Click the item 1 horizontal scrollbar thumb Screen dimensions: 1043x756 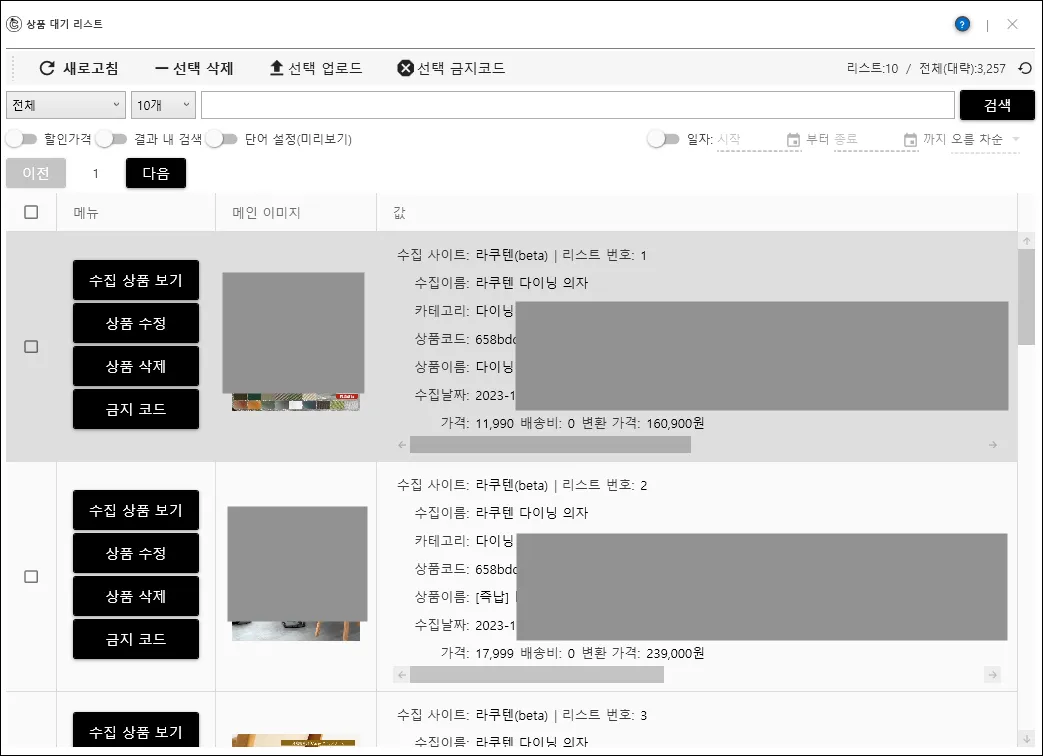click(x=550, y=445)
